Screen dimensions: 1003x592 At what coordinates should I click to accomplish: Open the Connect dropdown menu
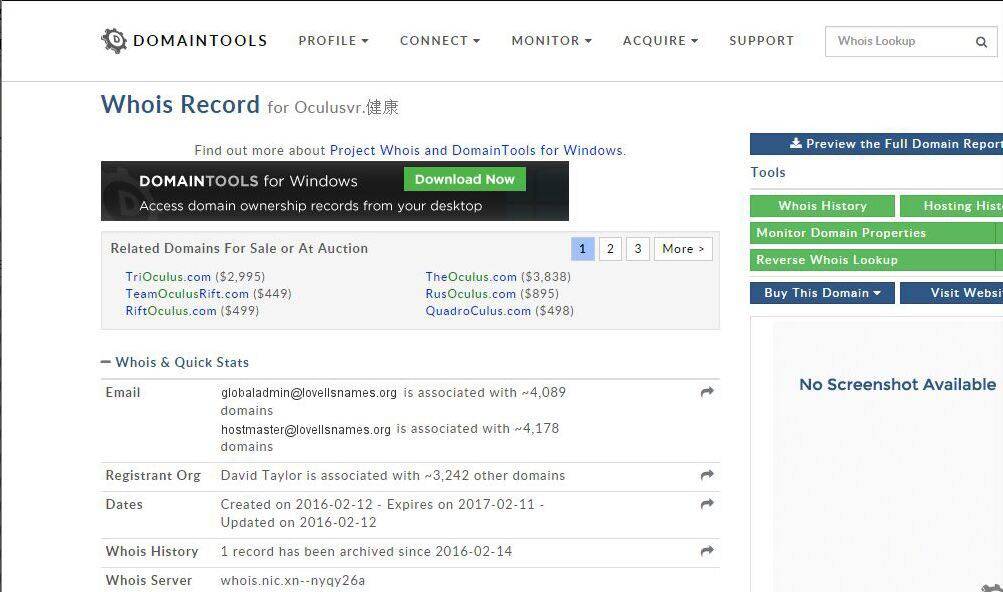pos(439,40)
